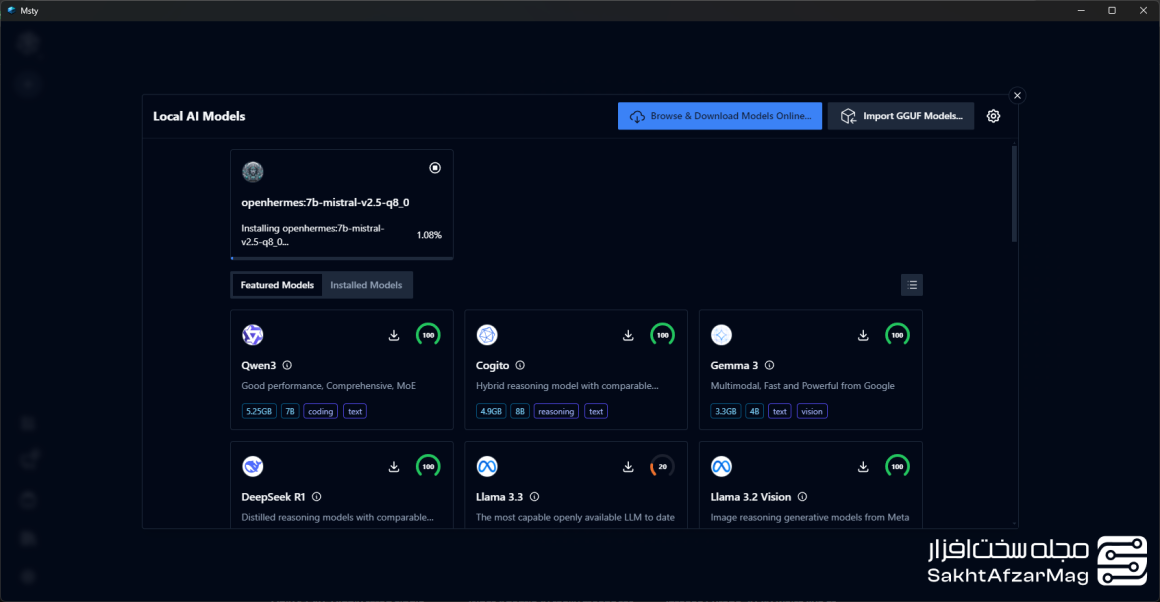
Task: Click the Cogito logo icon
Action: pyautogui.click(x=487, y=335)
